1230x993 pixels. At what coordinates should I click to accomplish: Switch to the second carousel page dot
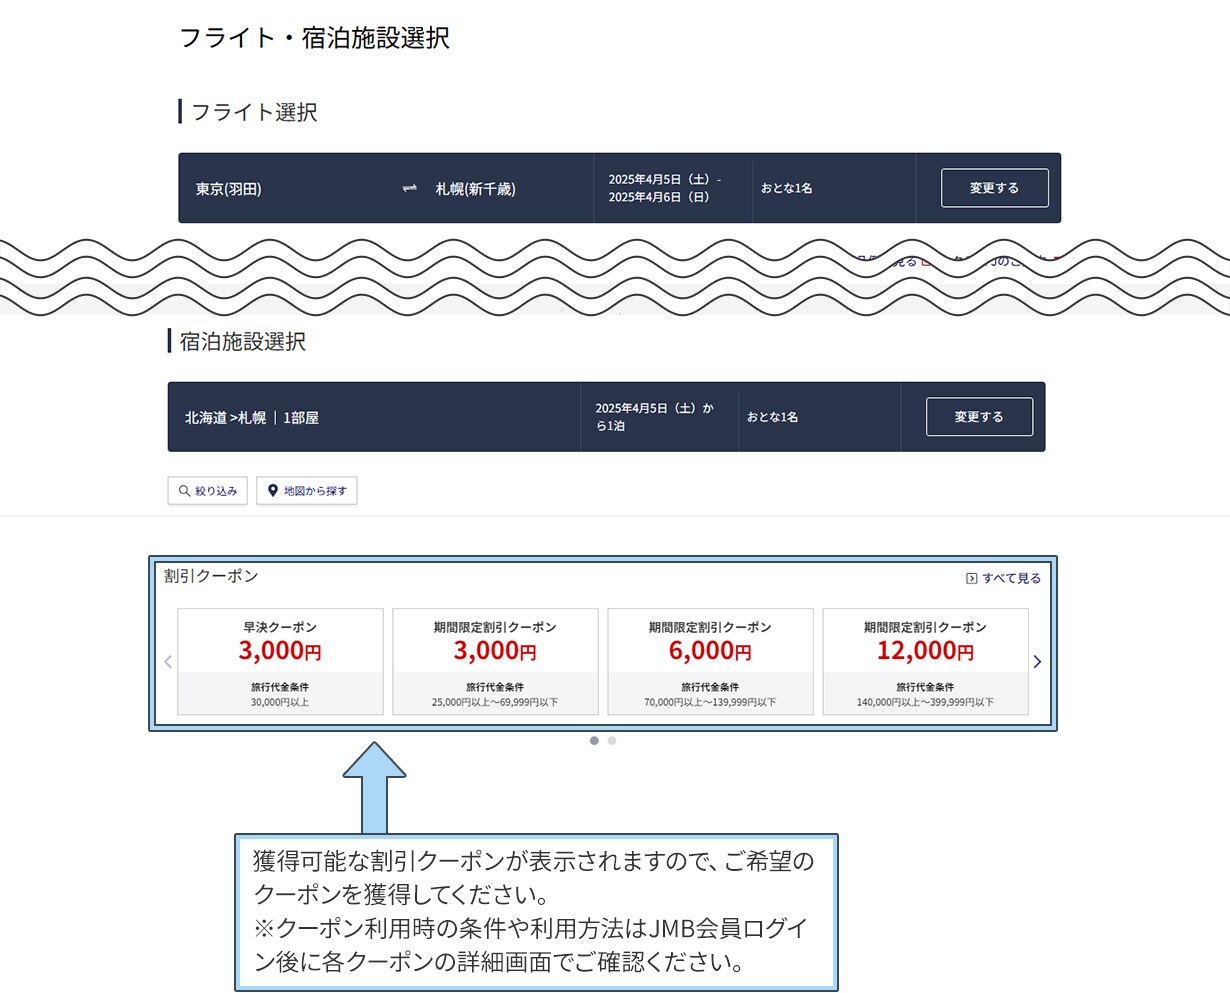pyautogui.click(x=612, y=741)
